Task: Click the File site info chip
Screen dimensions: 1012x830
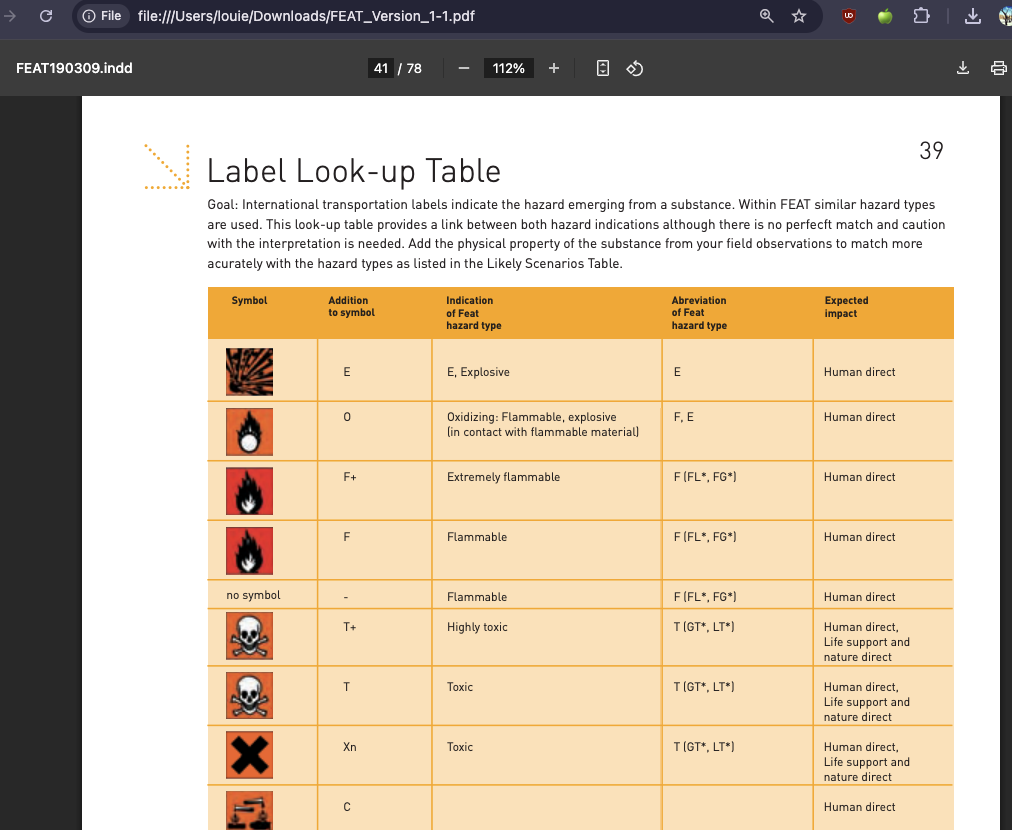Action: [x=101, y=16]
